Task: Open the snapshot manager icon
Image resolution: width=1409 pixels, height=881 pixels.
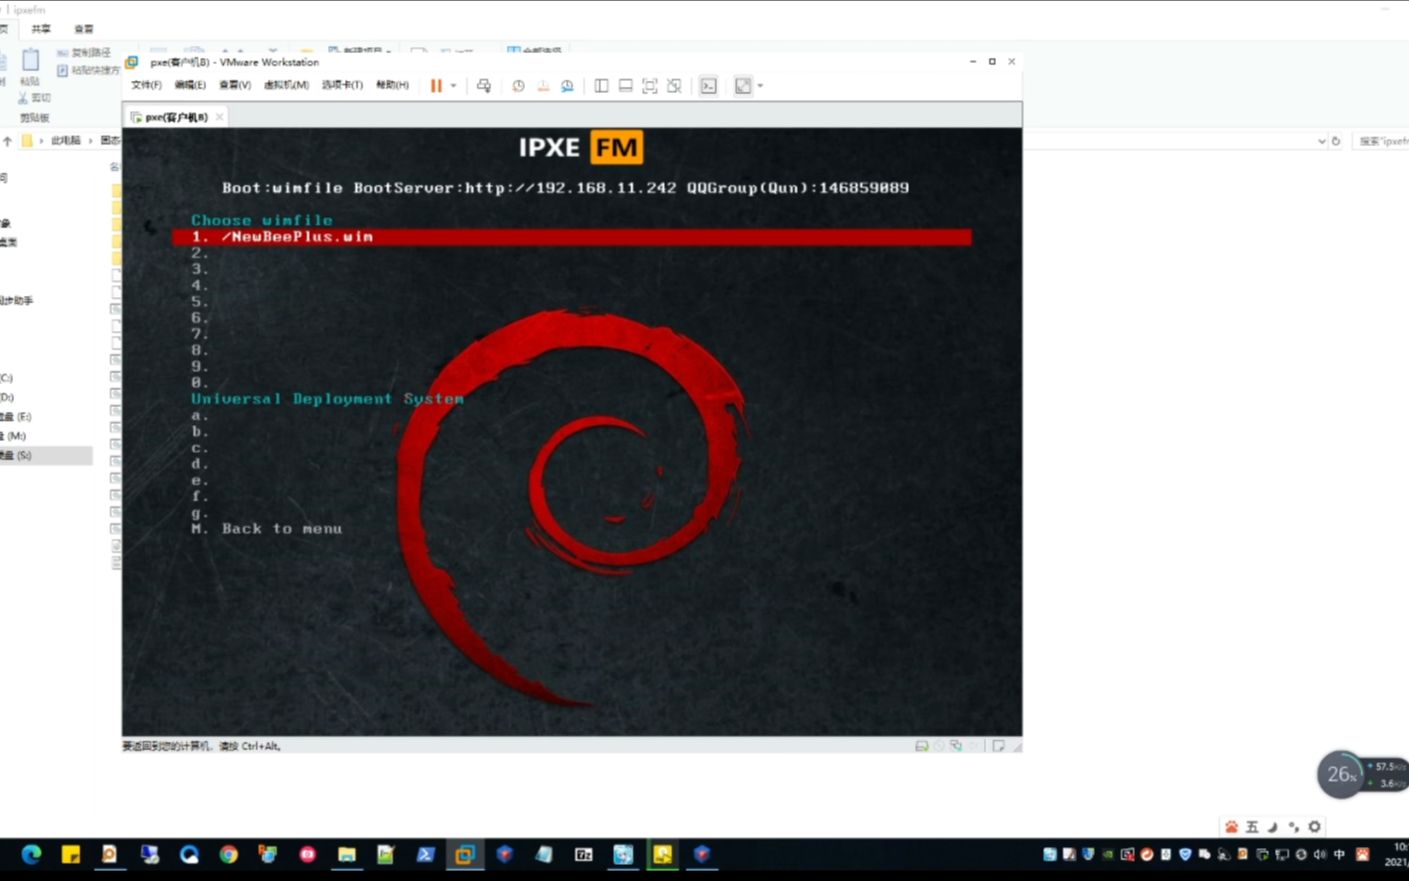Action: pyautogui.click(x=567, y=86)
